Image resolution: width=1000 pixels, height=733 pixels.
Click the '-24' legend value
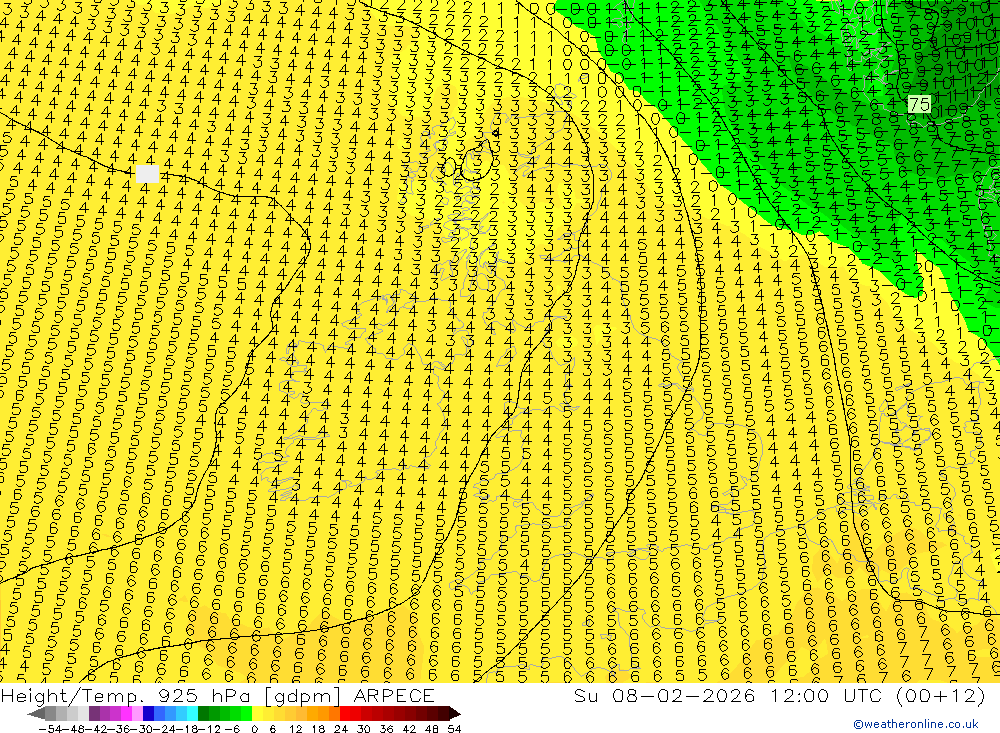(x=165, y=729)
